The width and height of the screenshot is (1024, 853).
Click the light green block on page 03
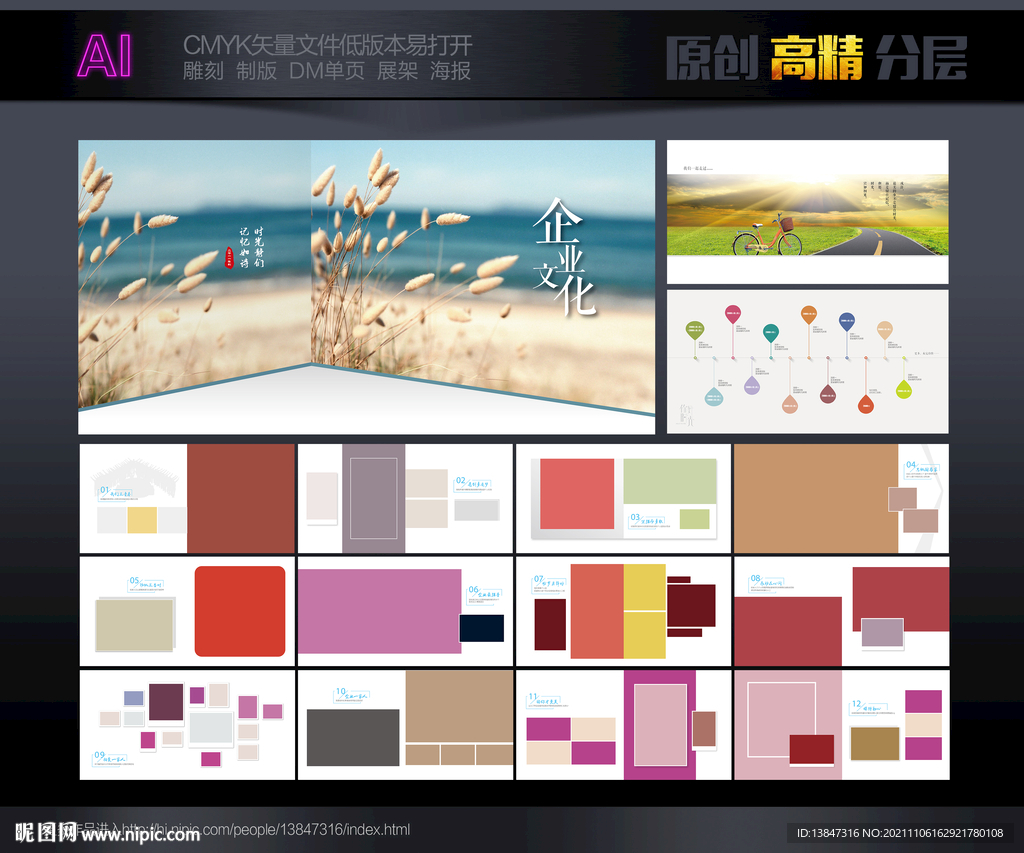pyautogui.click(x=670, y=481)
